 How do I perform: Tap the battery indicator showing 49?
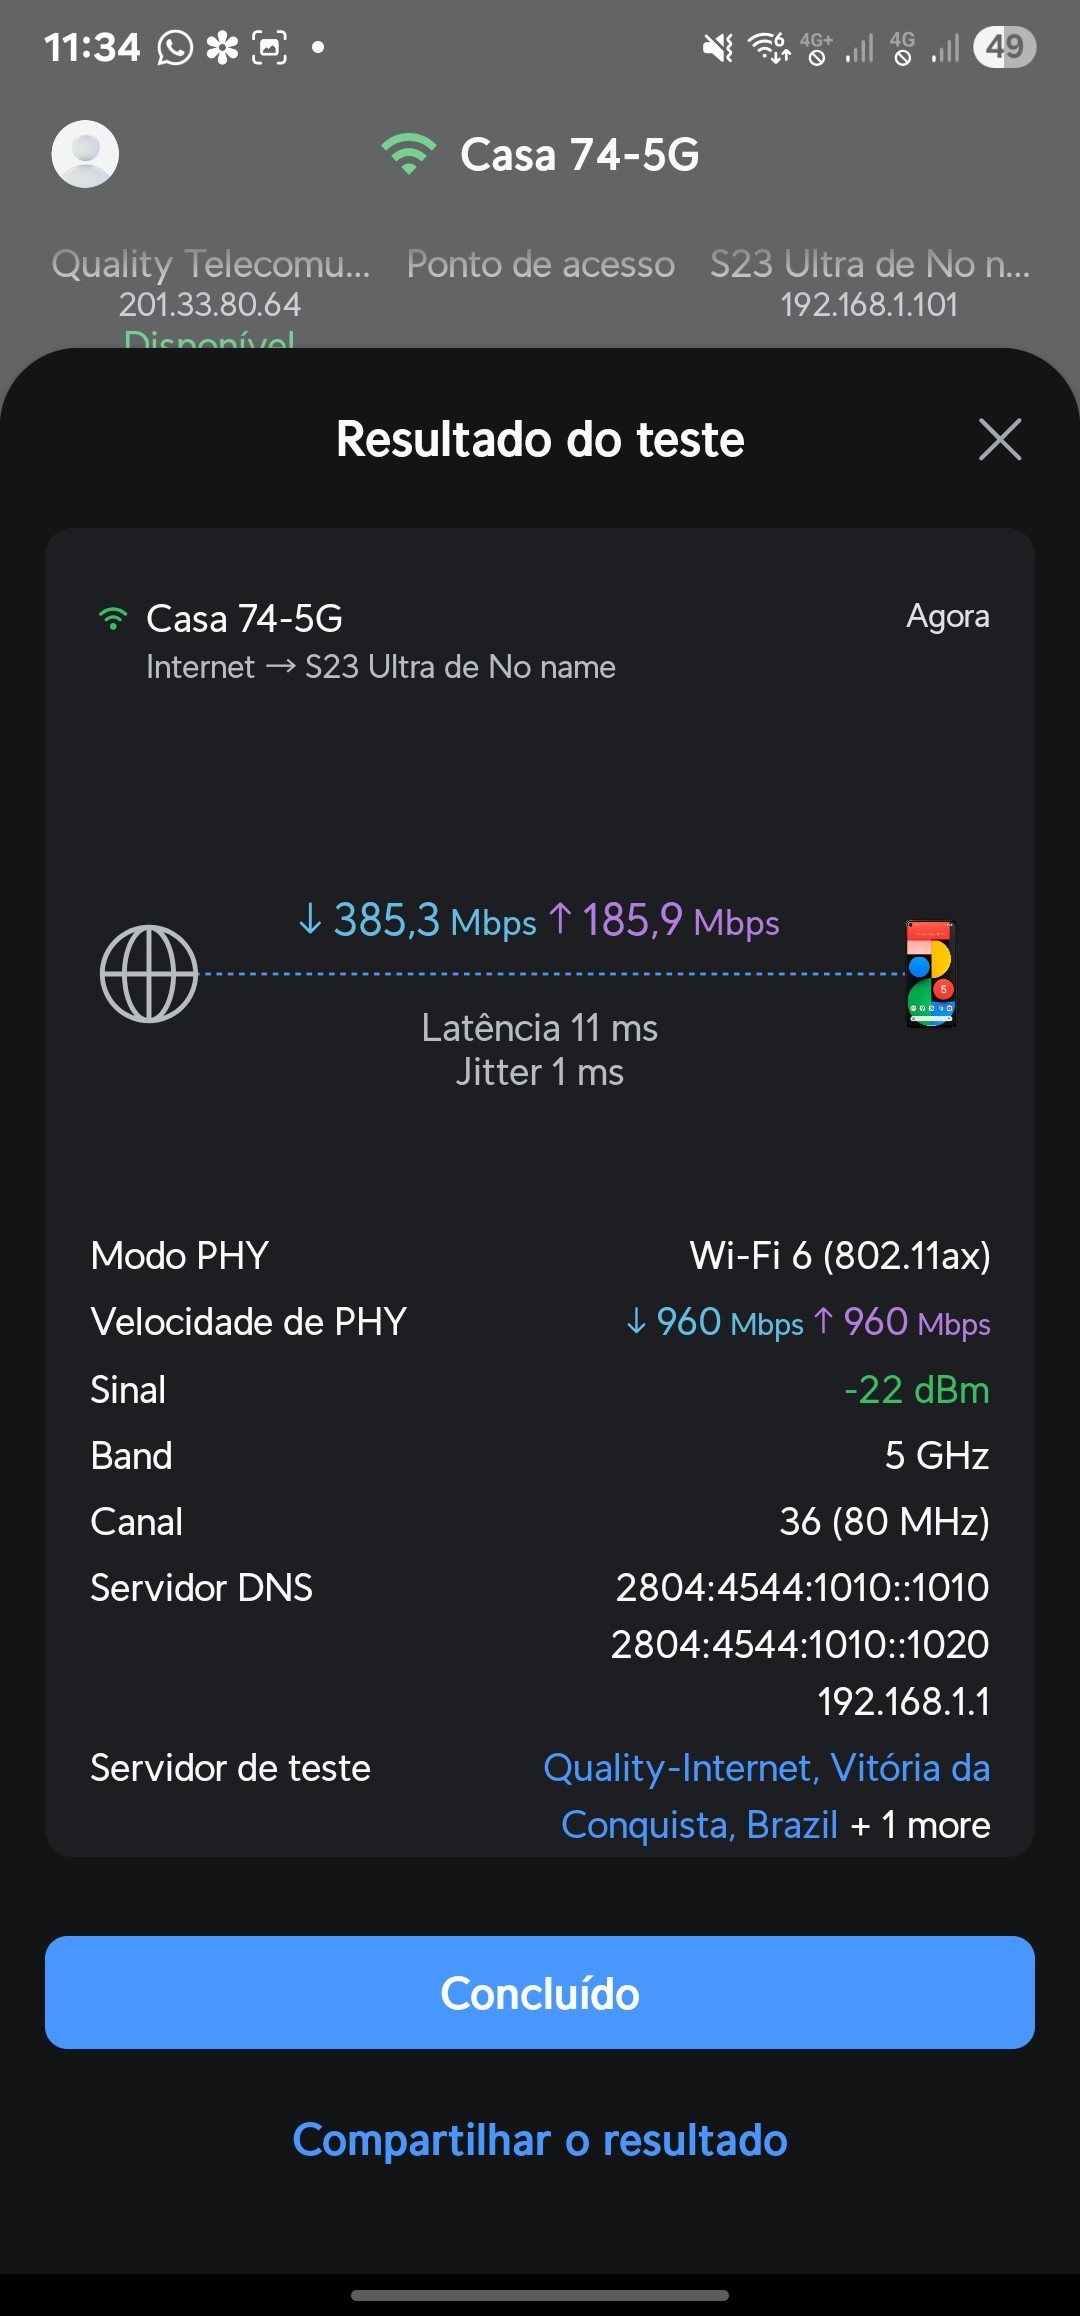click(x=1004, y=47)
